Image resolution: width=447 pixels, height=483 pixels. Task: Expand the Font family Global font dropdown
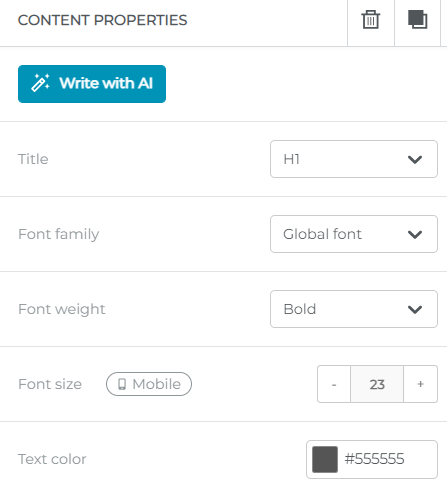pos(354,234)
